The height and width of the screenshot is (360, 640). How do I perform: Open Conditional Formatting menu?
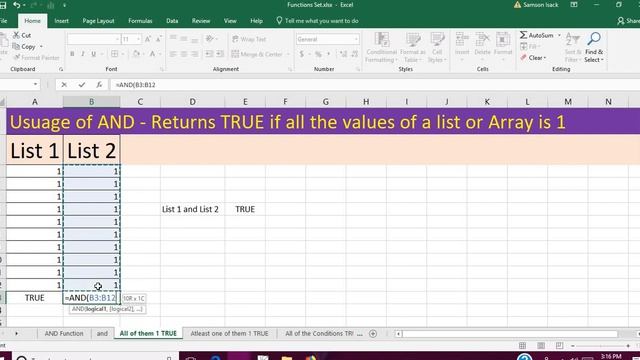[381, 47]
